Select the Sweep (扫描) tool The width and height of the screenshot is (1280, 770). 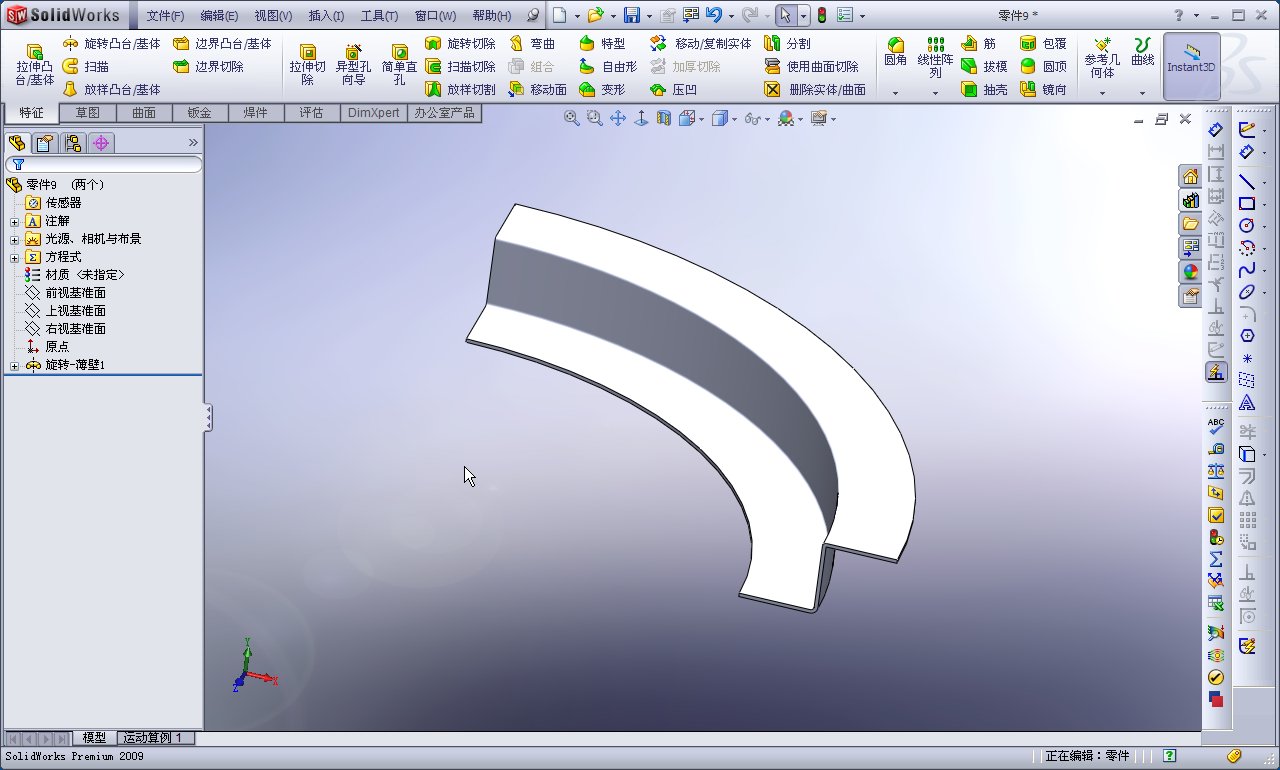point(86,66)
